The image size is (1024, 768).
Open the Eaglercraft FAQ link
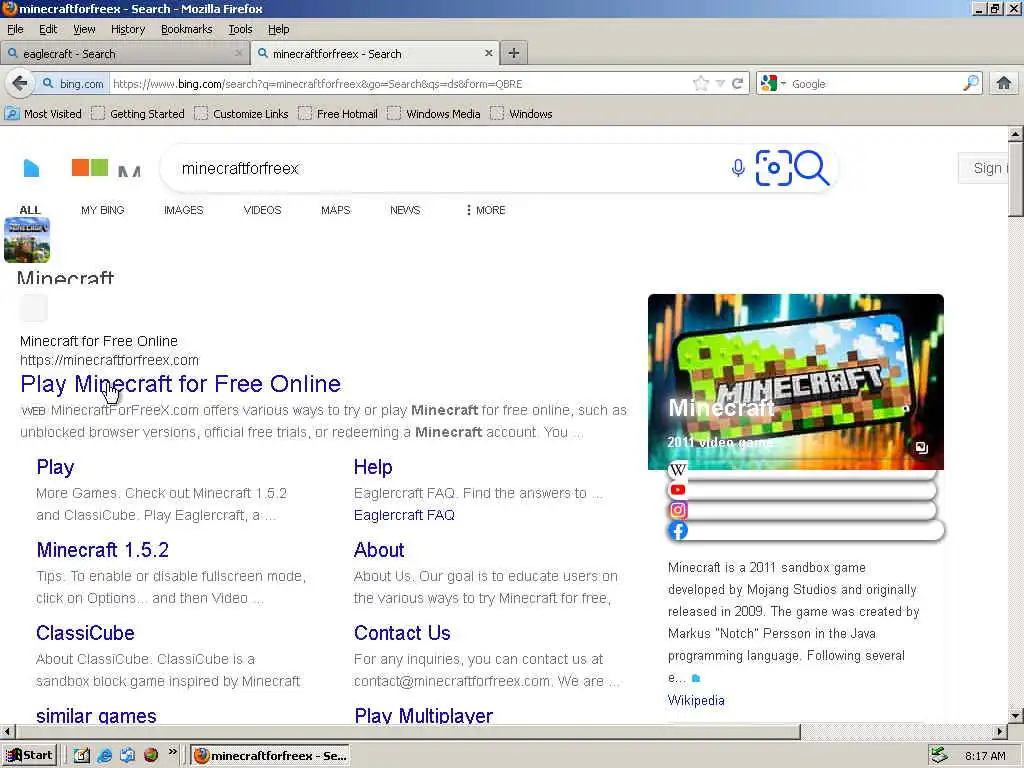pos(404,515)
